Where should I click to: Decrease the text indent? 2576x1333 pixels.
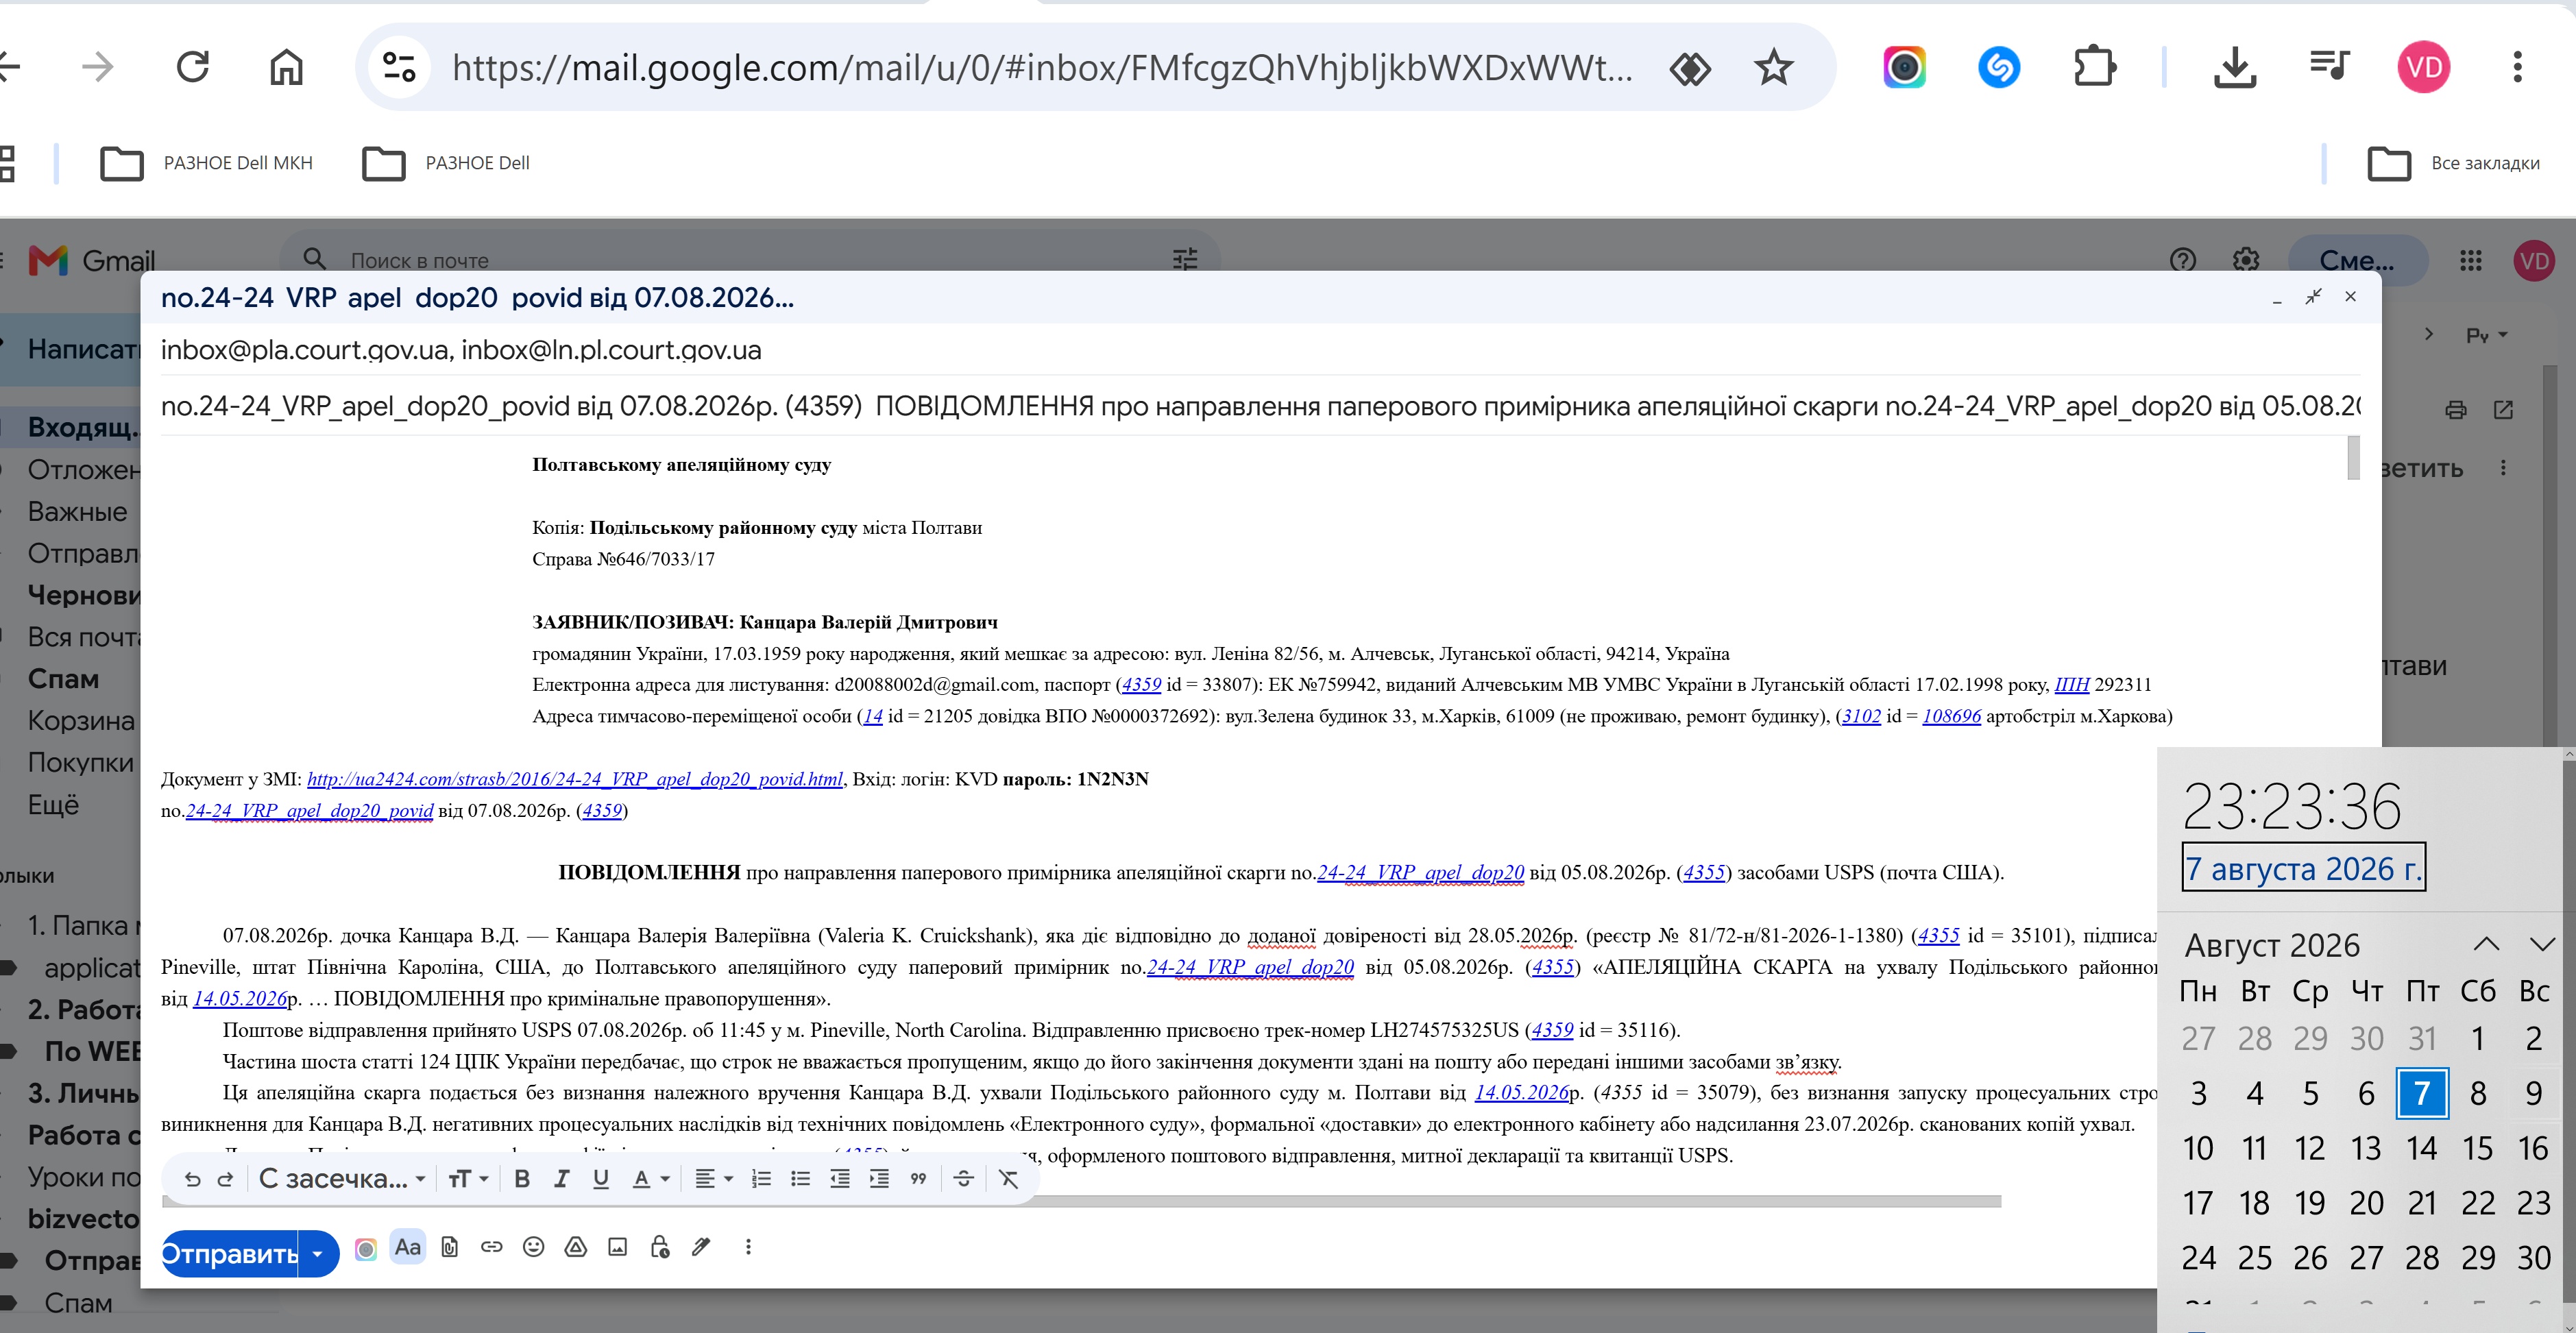click(839, 1179)
